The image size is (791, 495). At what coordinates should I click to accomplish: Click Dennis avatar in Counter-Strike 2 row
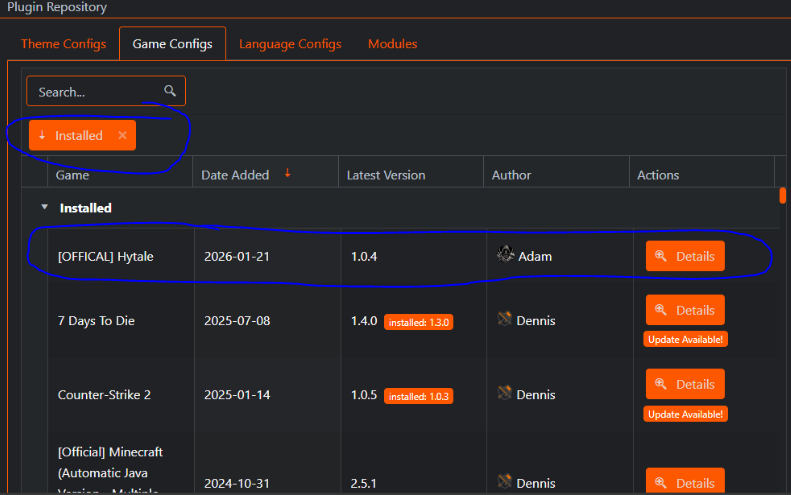505,394
